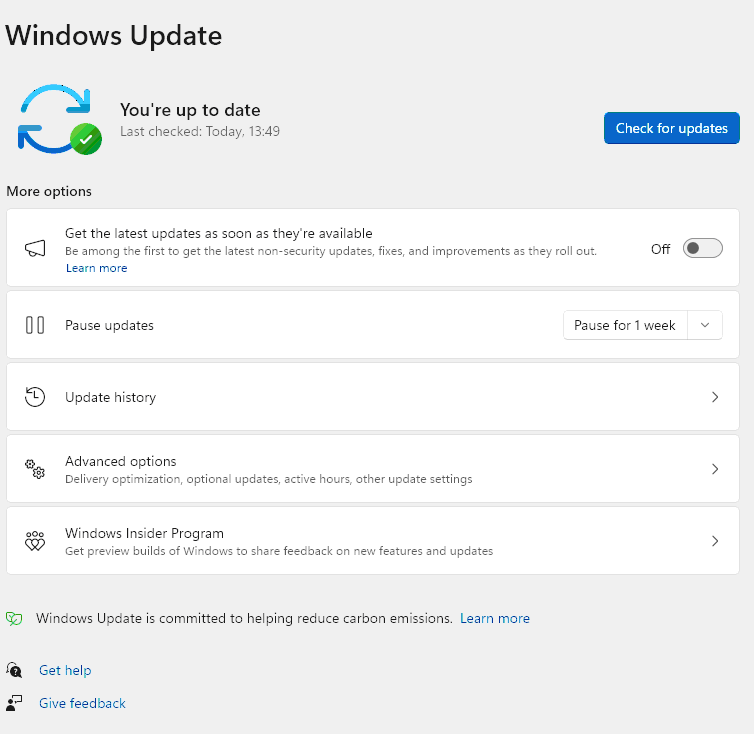The height and width of the screenshot is (734, 754).
Task: Click the Pause updates label
Action: tap(109, 325)
